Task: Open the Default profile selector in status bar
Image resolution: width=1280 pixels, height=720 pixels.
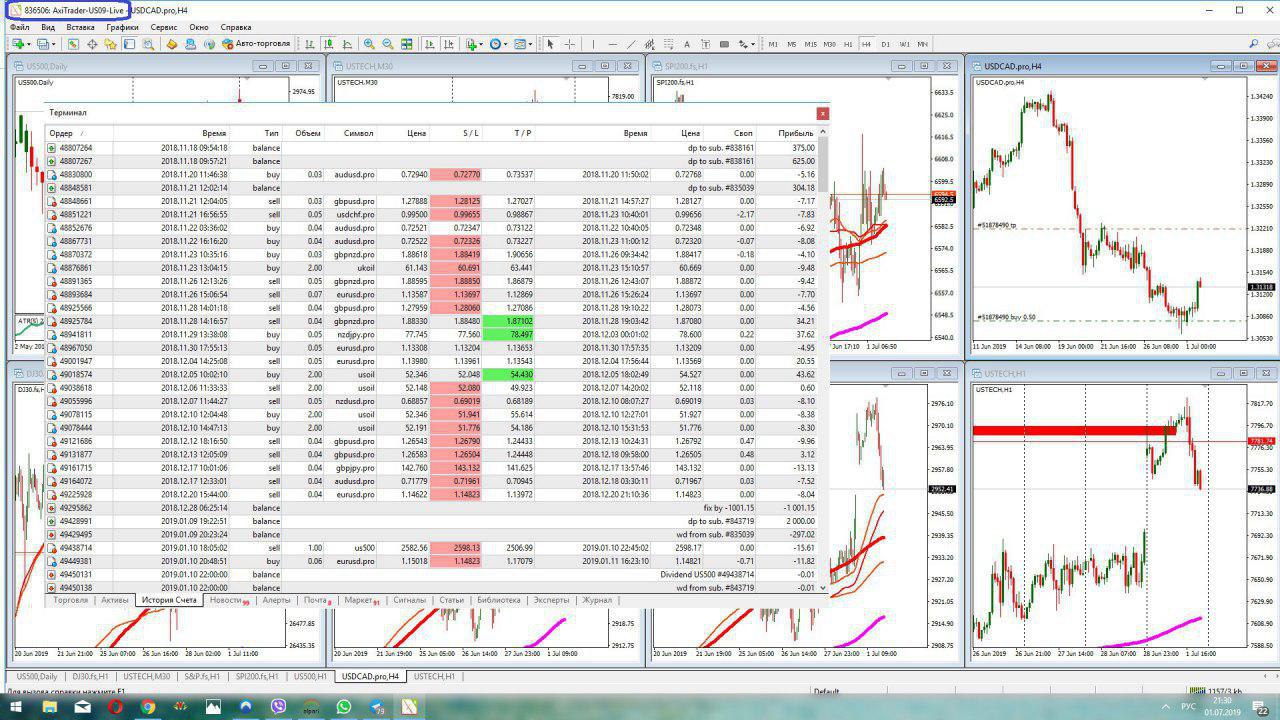Action: coord(826,691)
